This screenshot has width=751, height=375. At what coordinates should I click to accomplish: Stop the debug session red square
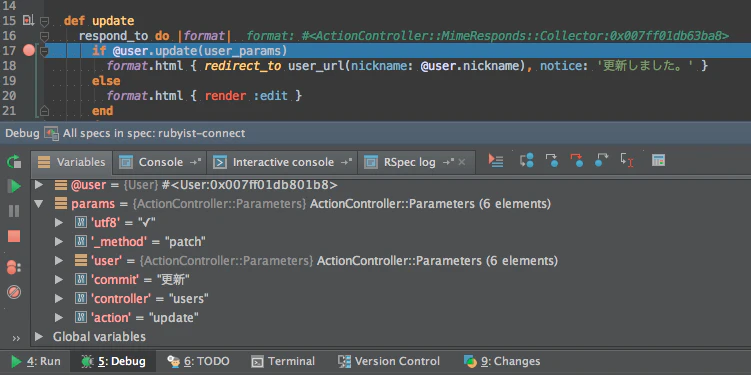pos(14,236)
